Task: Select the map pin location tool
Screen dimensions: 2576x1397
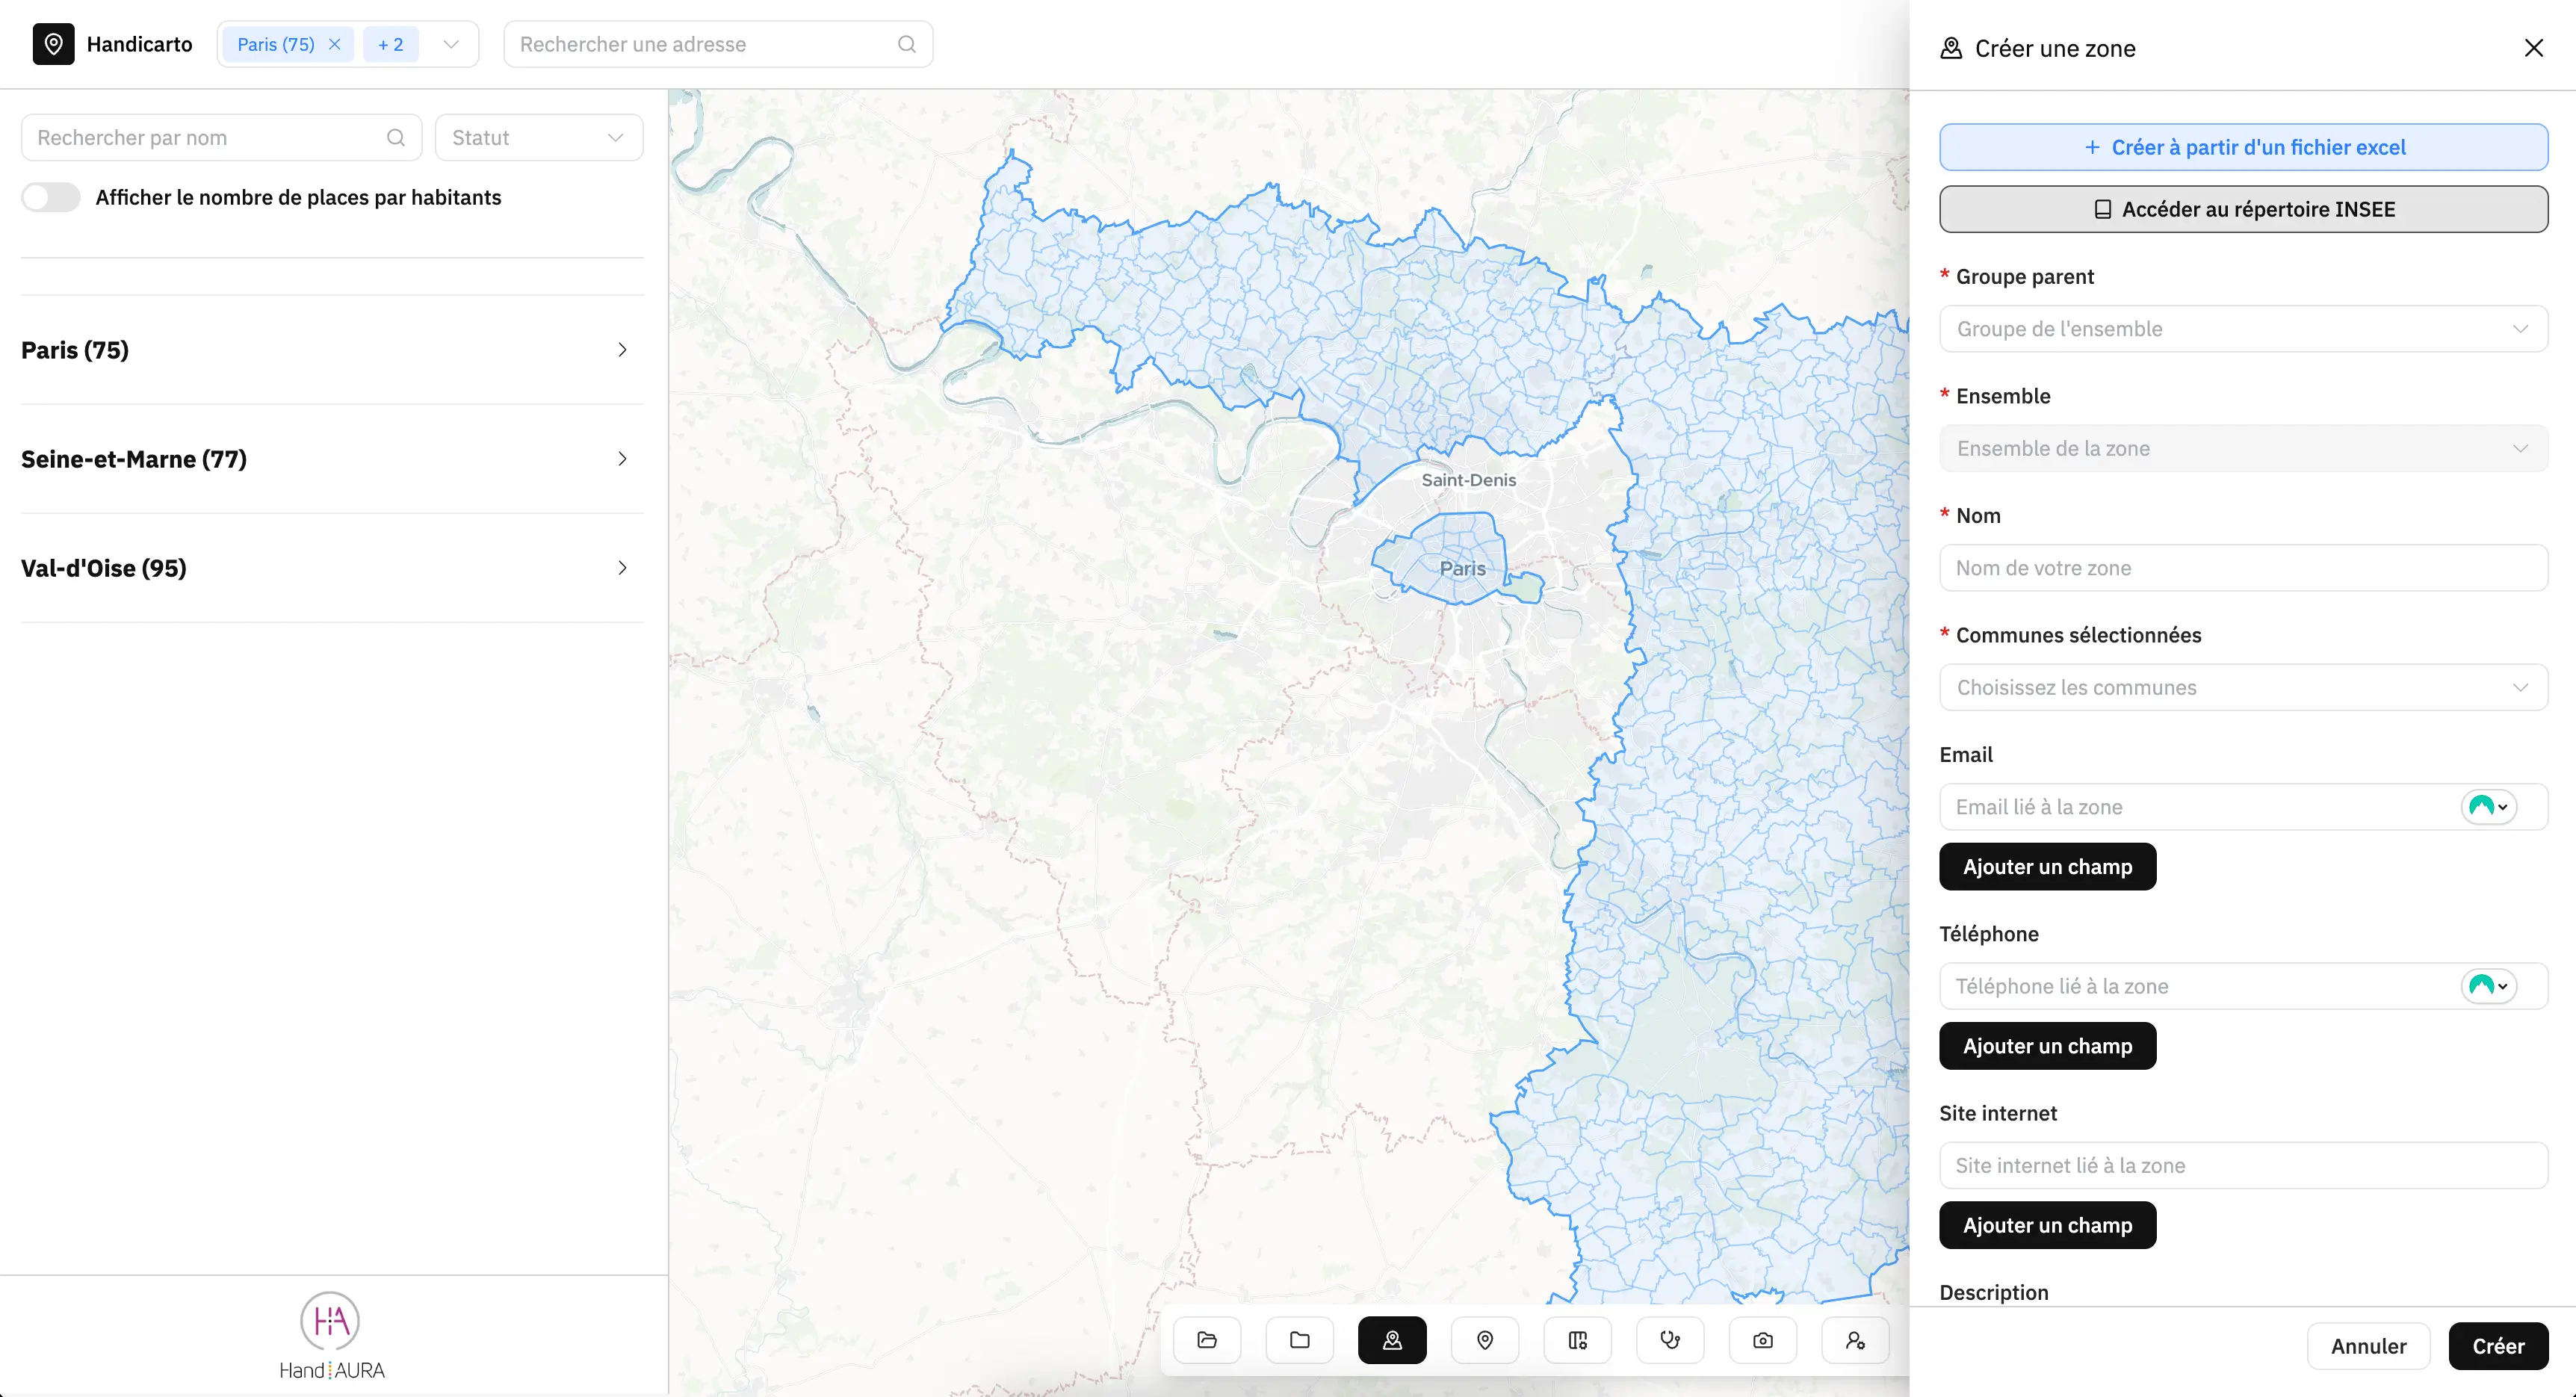Action: point(1485,1340)
